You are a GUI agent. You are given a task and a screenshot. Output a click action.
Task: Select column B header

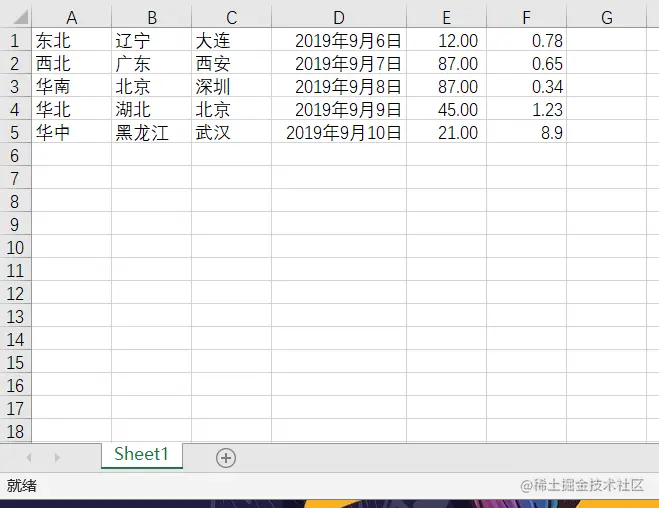coord(152,17)
